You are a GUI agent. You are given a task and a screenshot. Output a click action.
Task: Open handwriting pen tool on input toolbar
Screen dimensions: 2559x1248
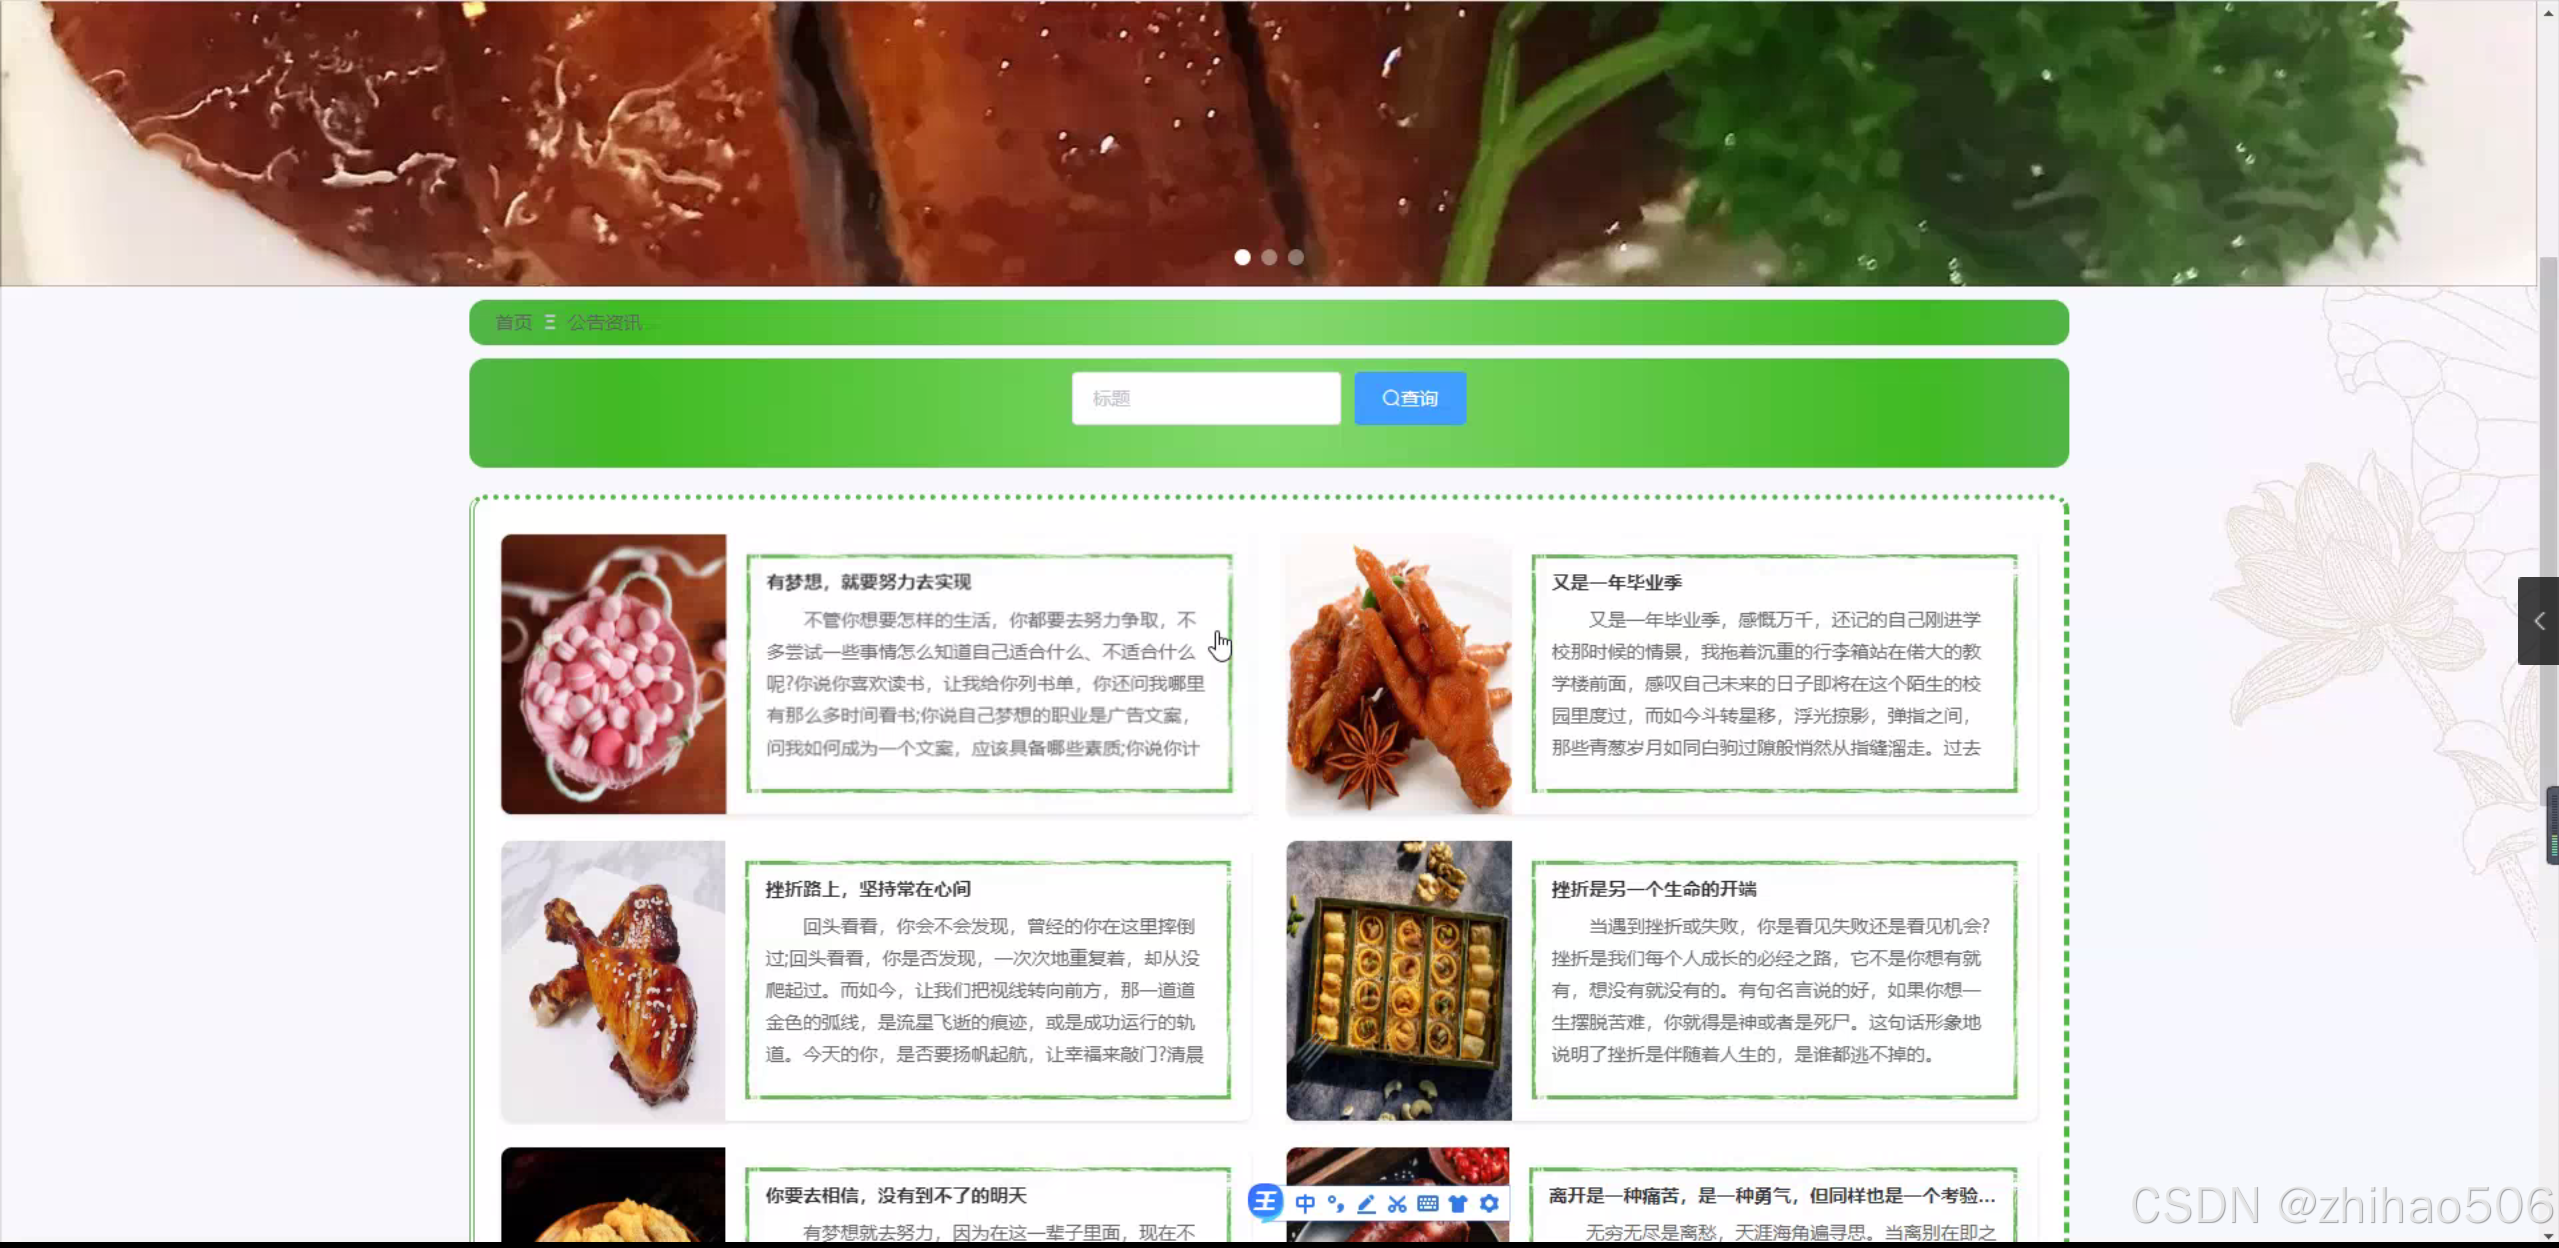(x=1366, y=1204)
